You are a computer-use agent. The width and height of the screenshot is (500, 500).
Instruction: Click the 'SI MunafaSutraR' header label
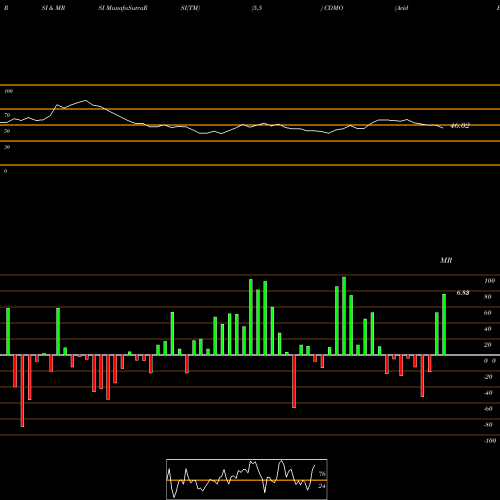123,8
